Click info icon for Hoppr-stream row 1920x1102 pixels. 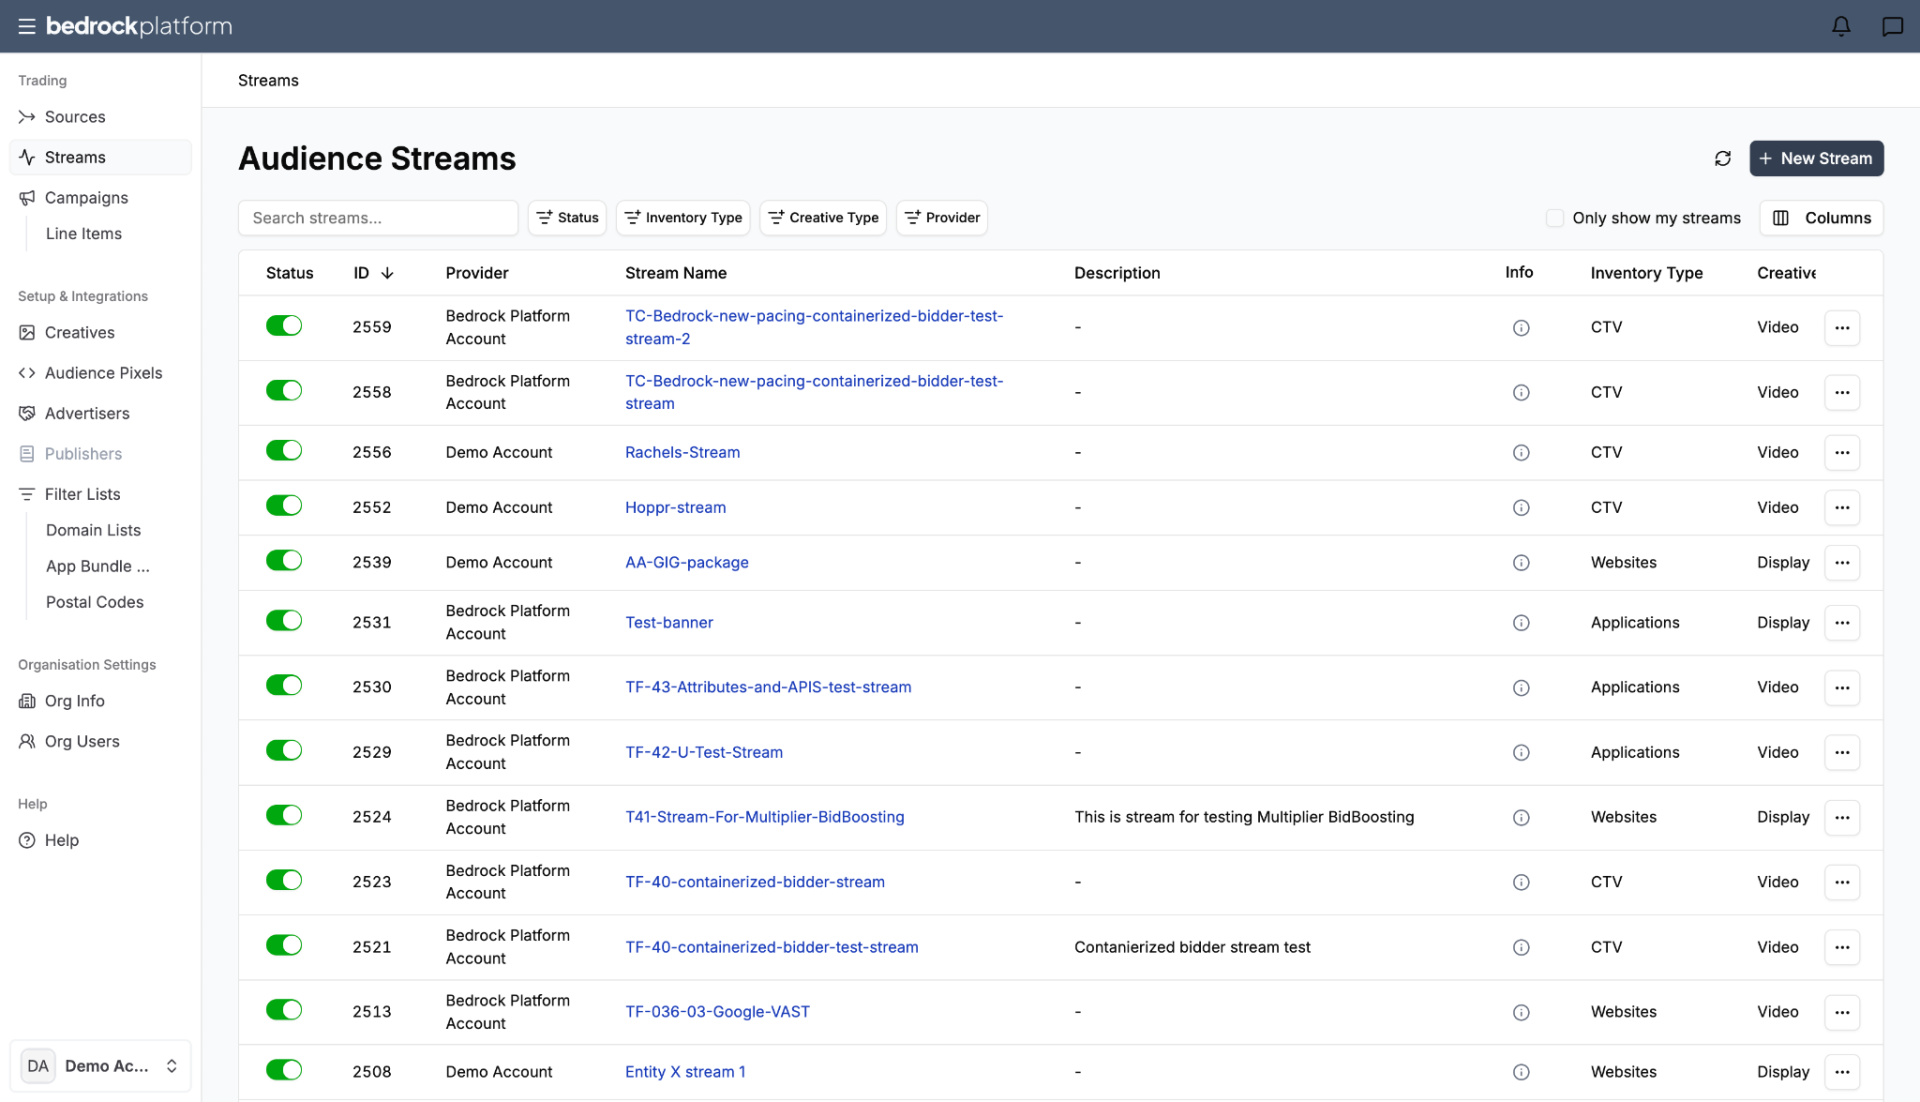1521,507
